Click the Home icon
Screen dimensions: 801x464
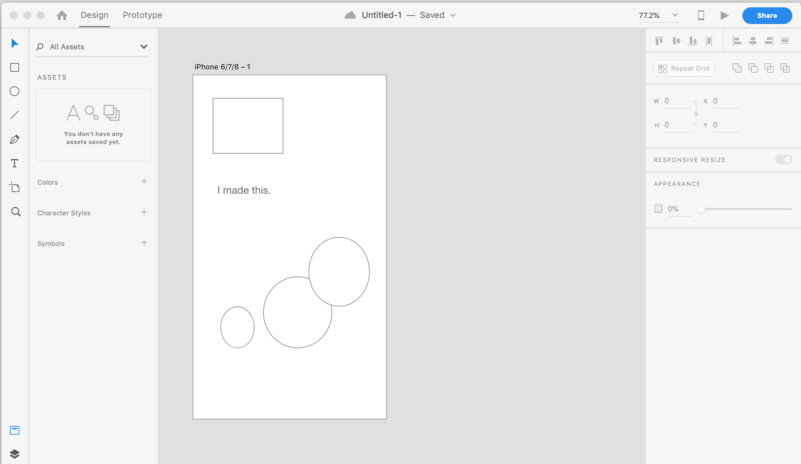click(x=62, y=15)
